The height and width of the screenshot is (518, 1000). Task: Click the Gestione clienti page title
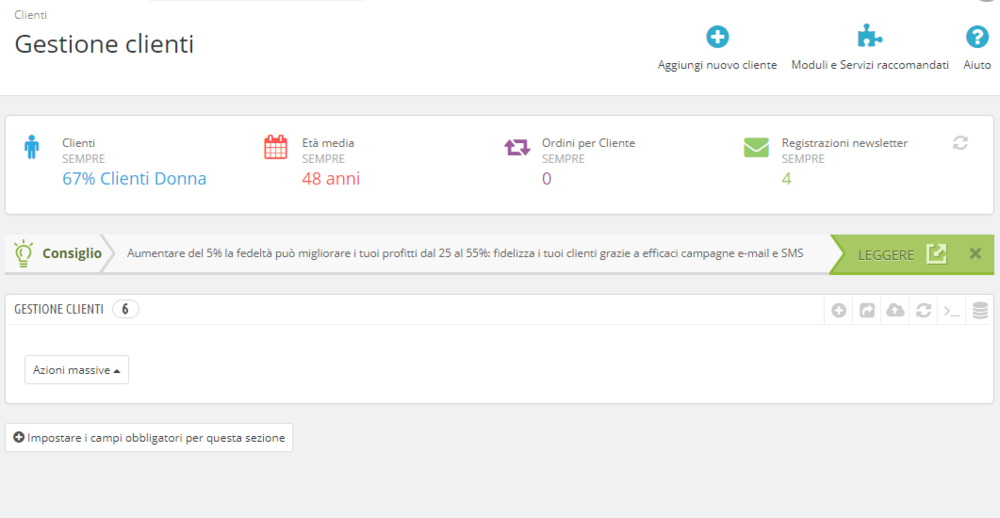click(104, 44)
